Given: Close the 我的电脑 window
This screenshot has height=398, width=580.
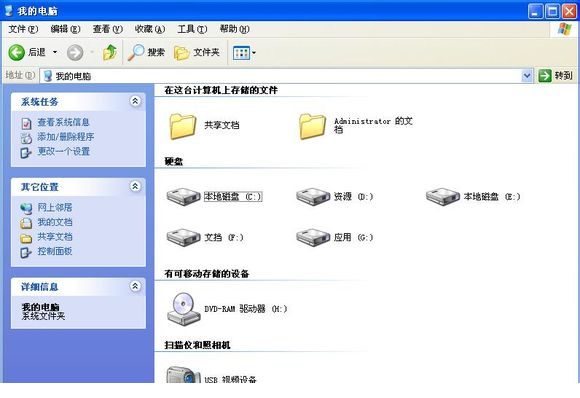Looking at the screenshot, I should (x=569, y=11).
